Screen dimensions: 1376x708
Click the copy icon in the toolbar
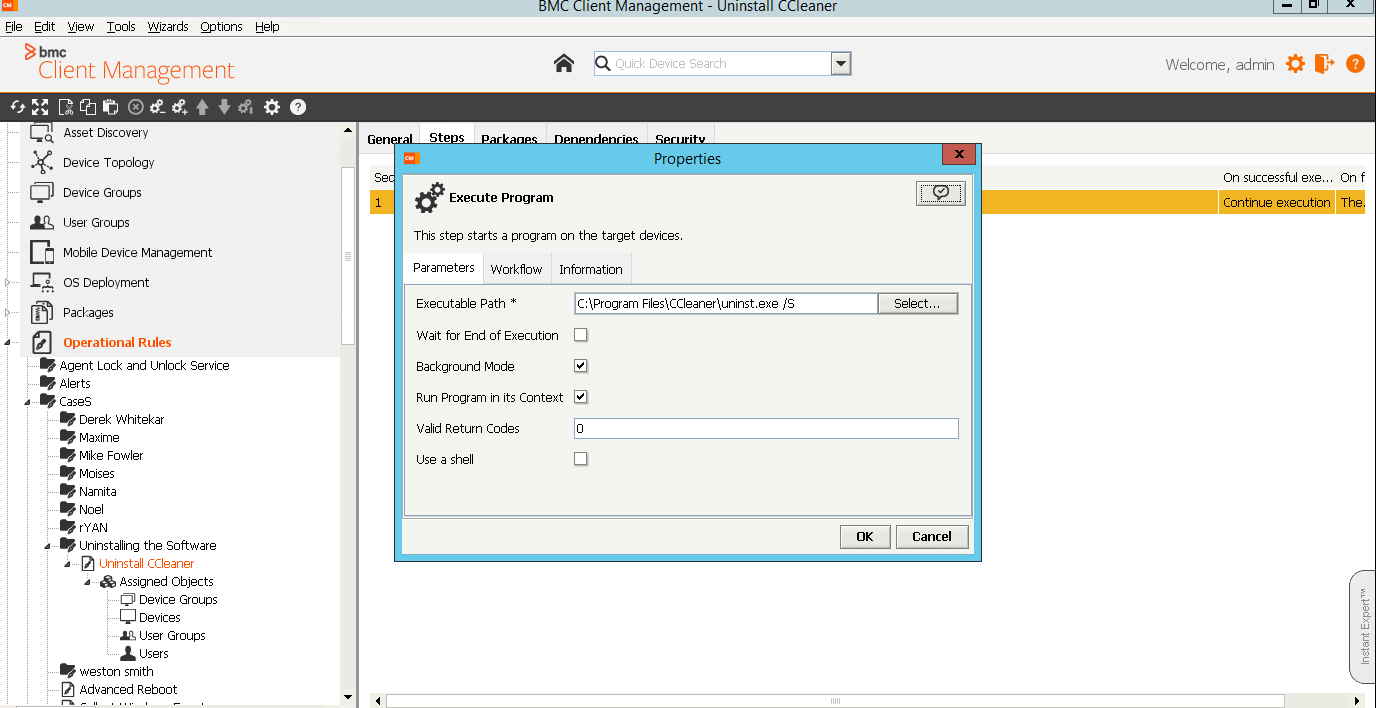(88, 107)
